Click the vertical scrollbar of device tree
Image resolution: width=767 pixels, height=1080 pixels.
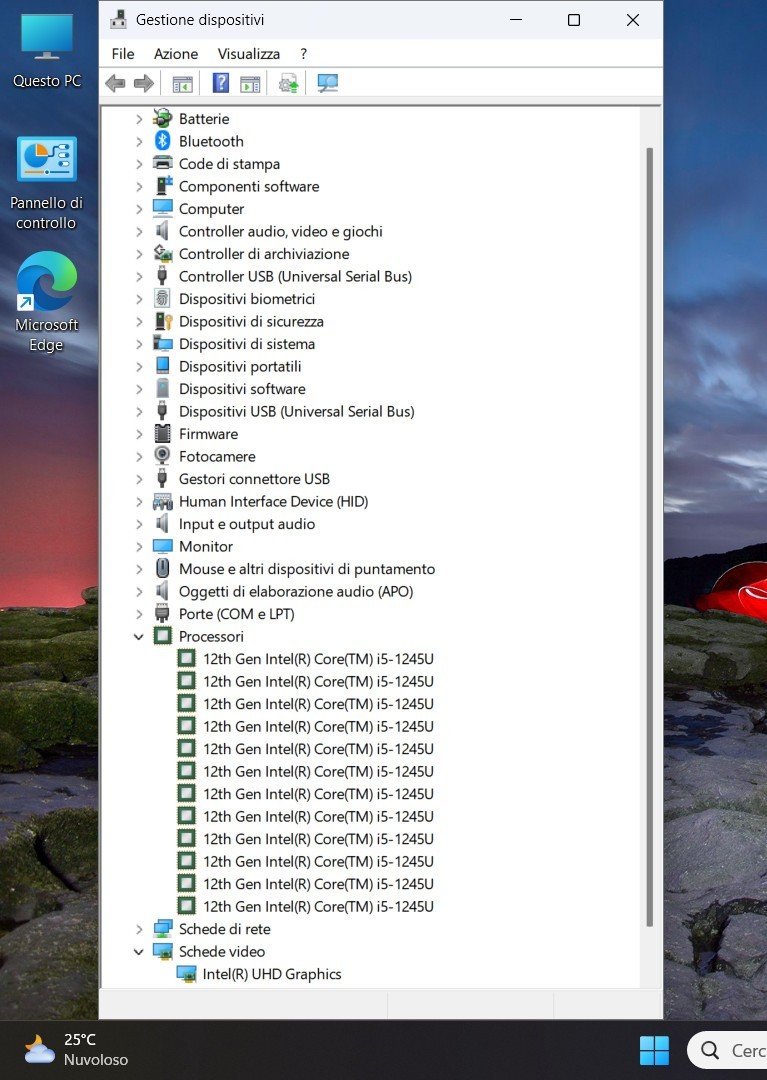tap(649, 537)
